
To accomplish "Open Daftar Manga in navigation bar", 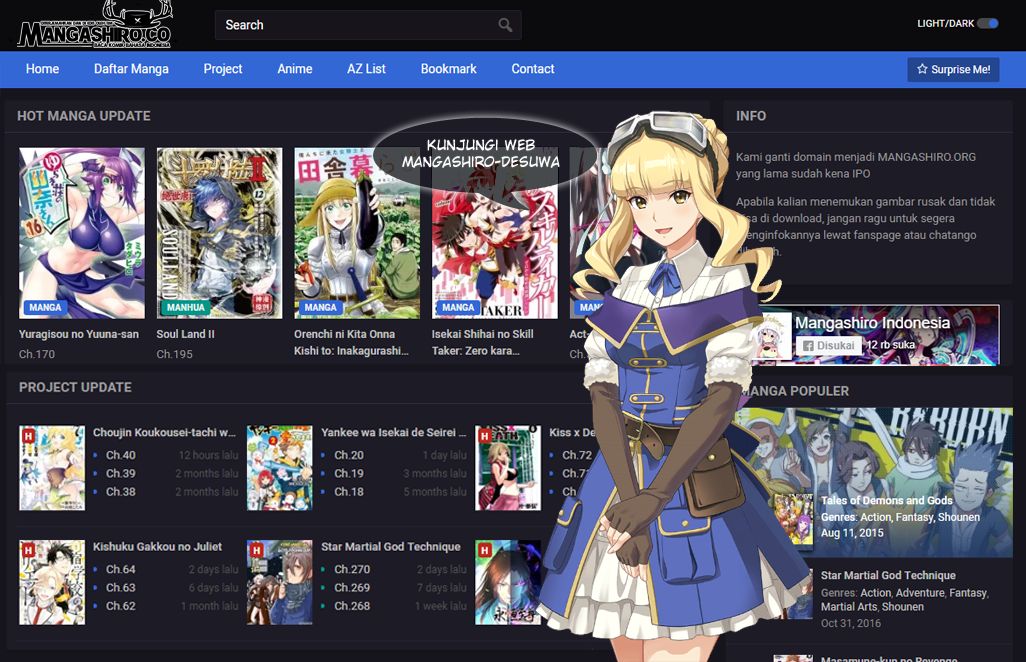I will click(x=131, y=69).
